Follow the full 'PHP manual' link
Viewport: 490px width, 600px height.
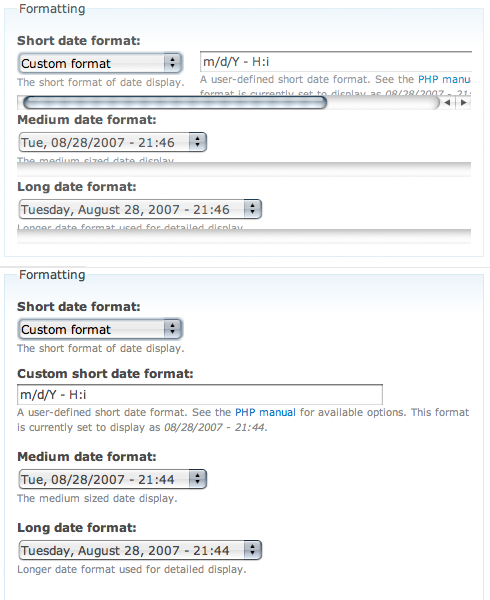(x=265, y=412)
